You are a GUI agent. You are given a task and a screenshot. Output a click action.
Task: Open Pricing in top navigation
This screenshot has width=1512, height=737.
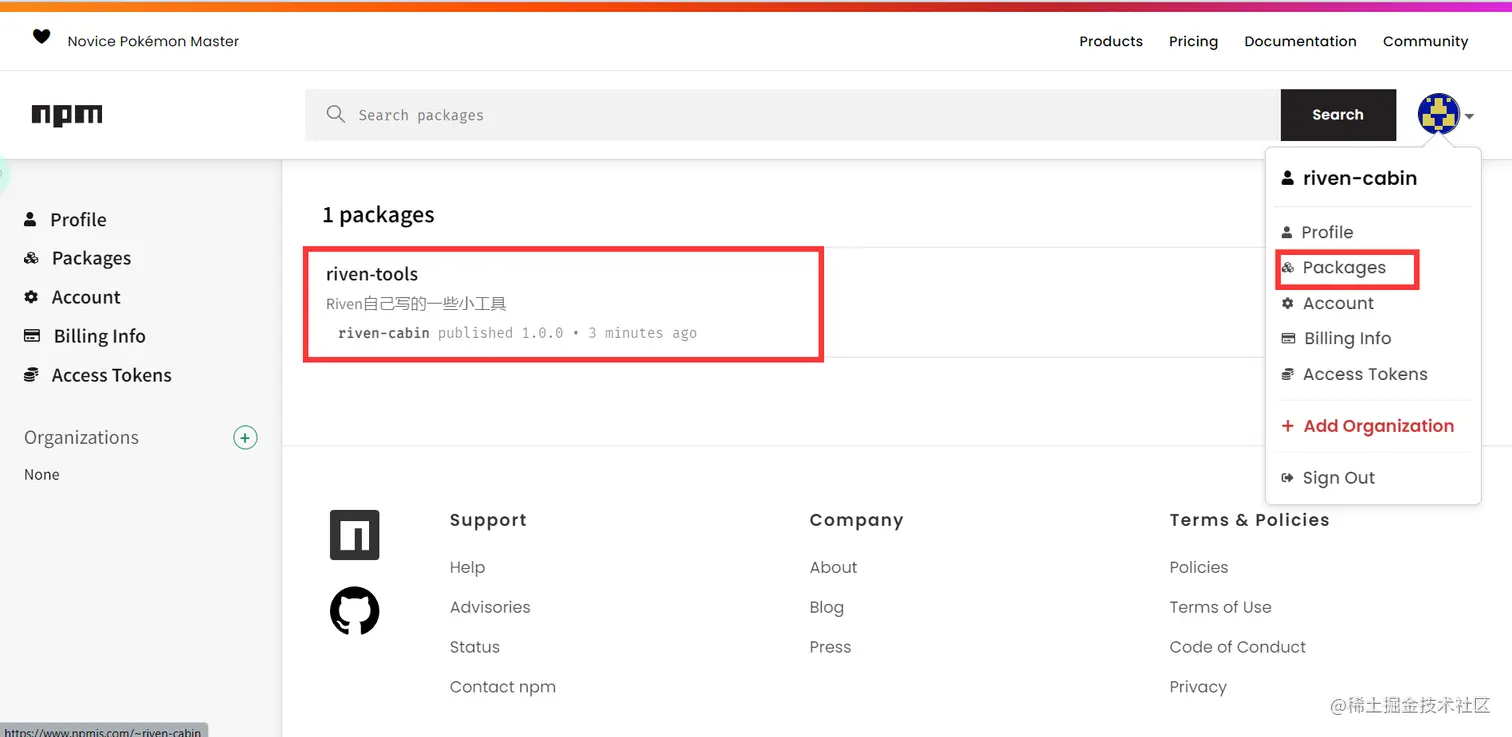coord(1193,41)
